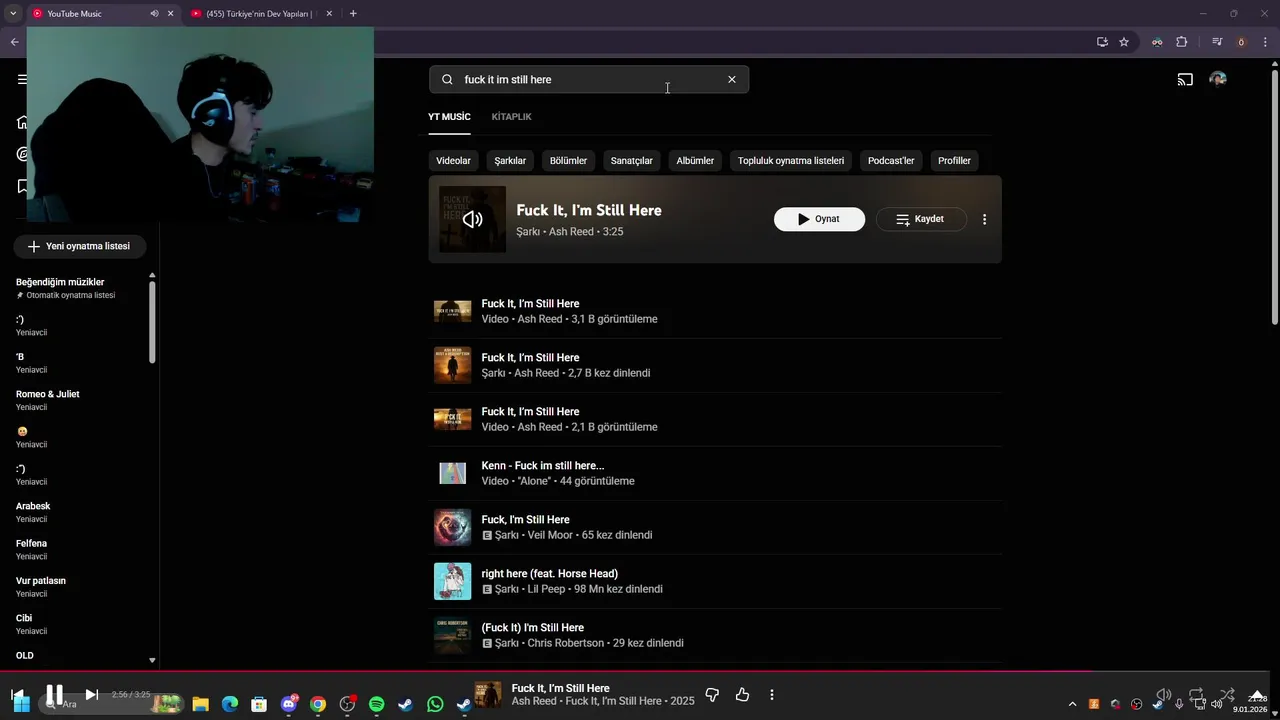Open the now-playing album thumbnail

pos(488,694)
